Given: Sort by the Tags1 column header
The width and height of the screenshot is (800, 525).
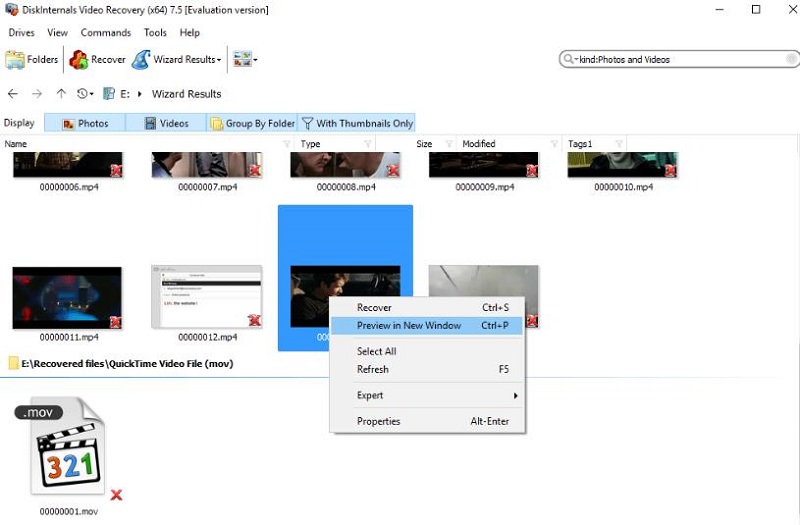Looking at the screenshot, I should 580,144.
